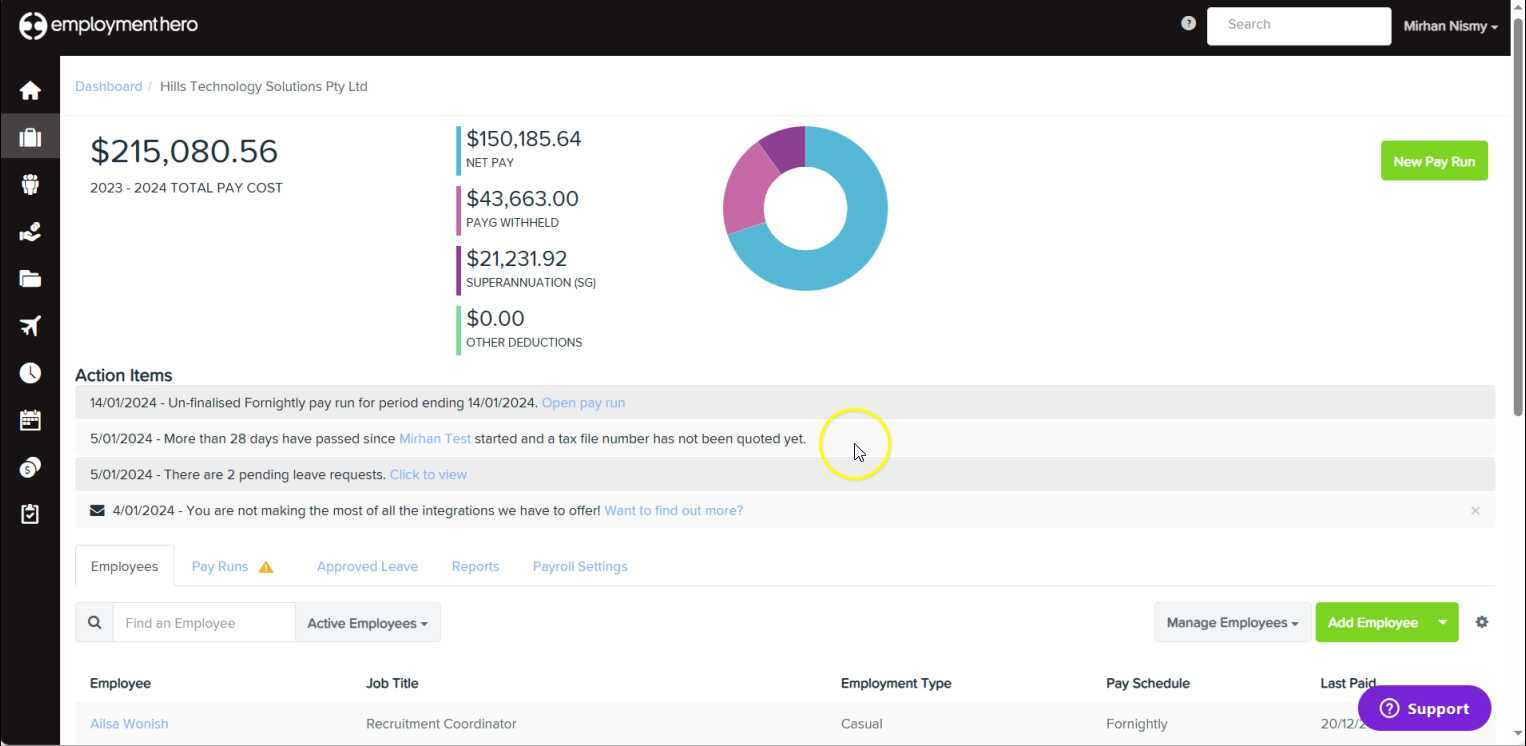Open the Manage Employees dropdown
Viewport: 1526px width, 746px height.
tap(1231, 622)
